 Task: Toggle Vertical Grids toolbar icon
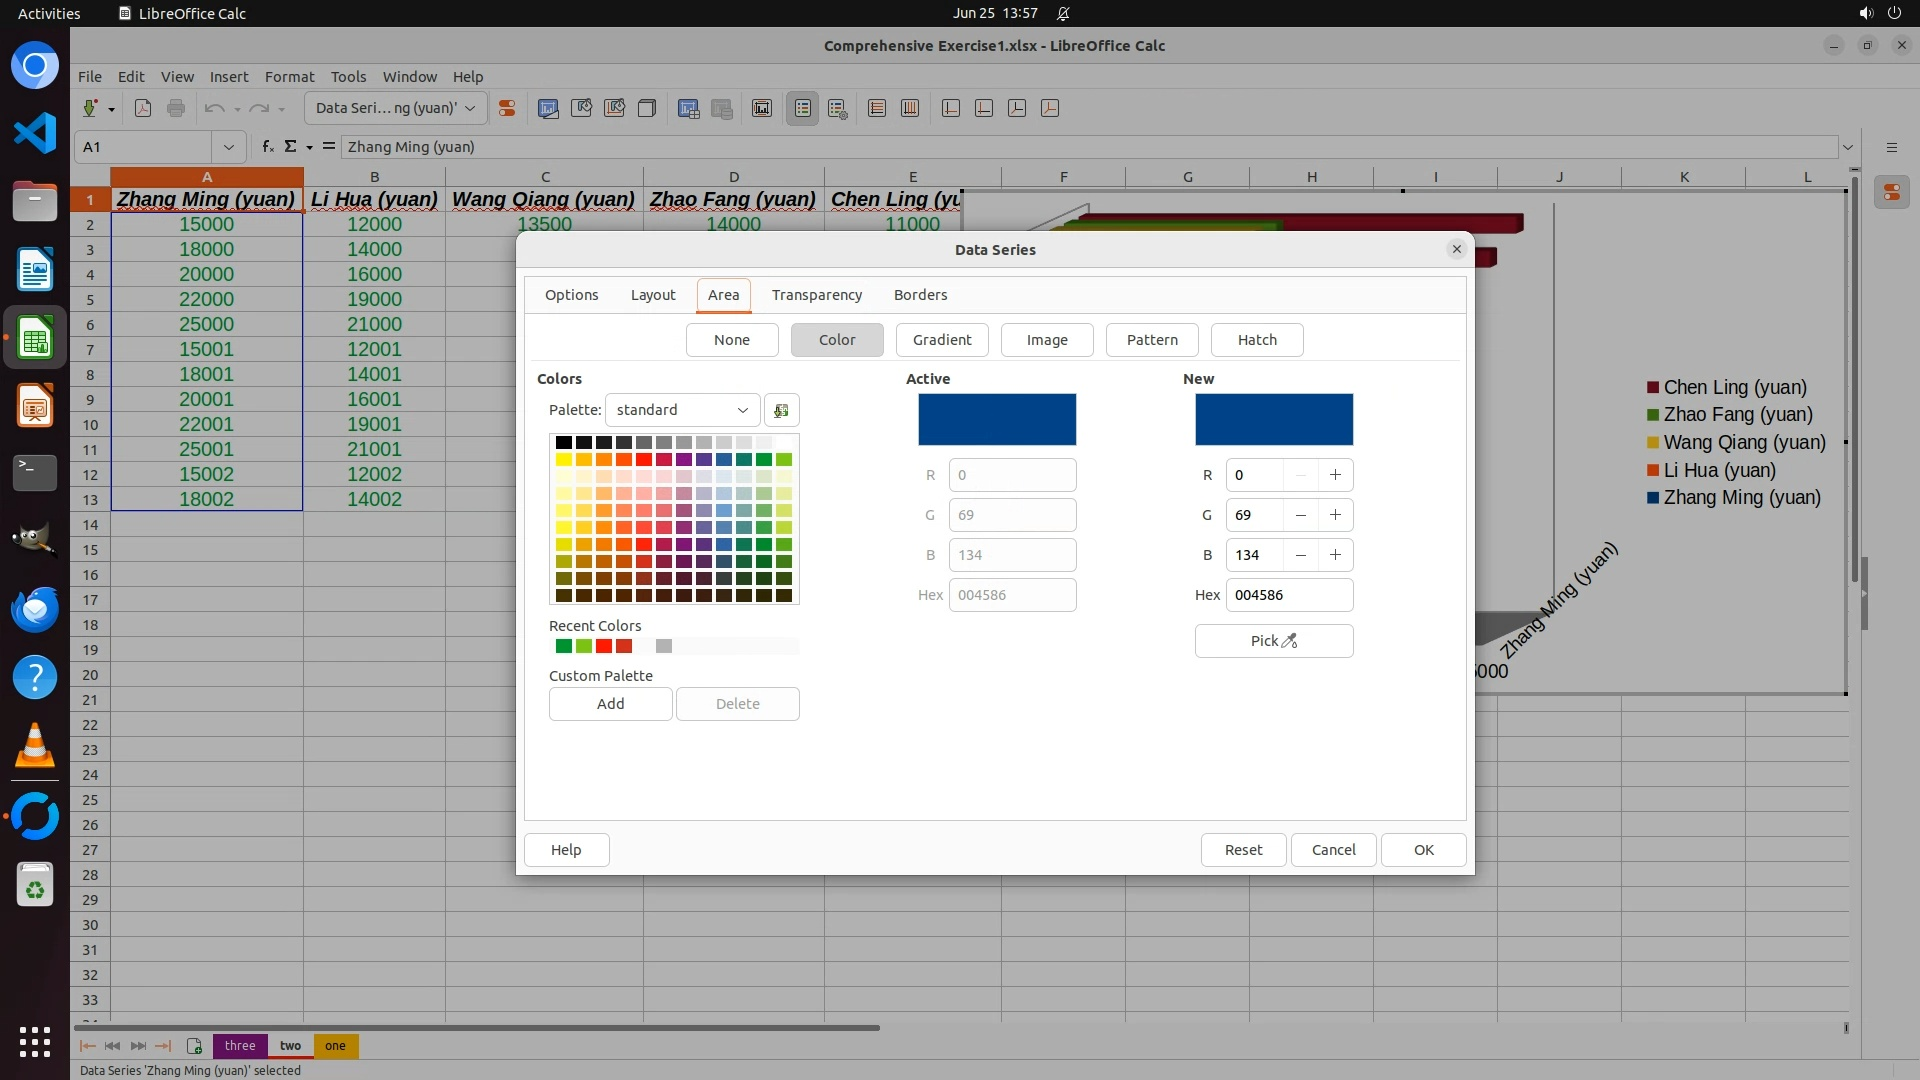[x=910, y=108]
